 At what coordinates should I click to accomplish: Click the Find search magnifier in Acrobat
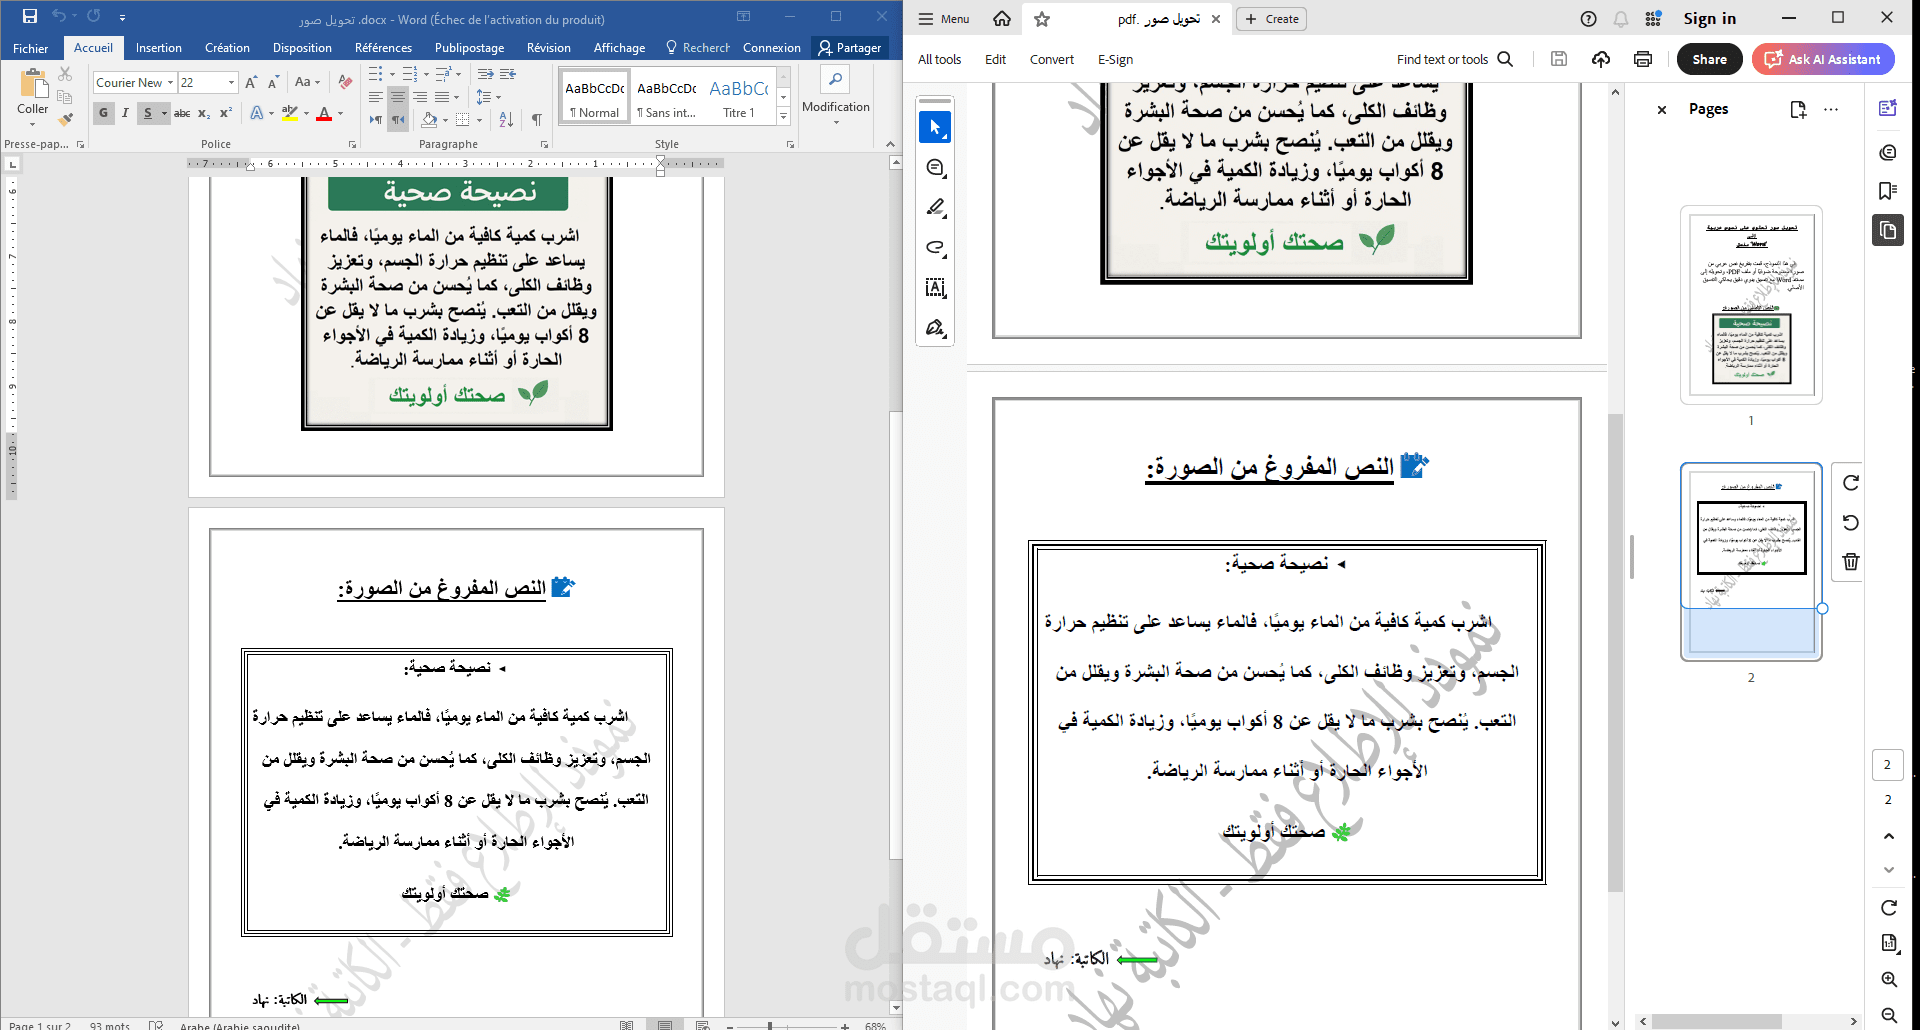(1505, 59)
